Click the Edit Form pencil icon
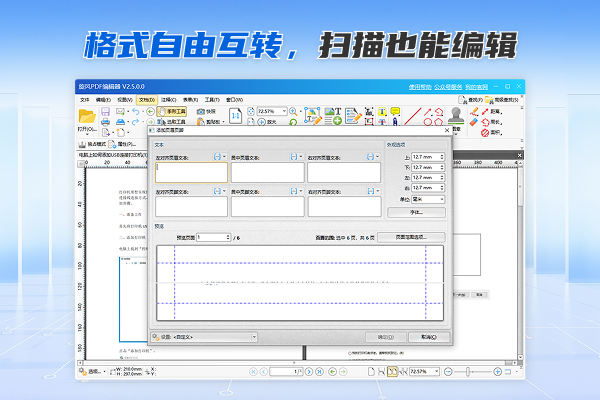 click(353, 116)
